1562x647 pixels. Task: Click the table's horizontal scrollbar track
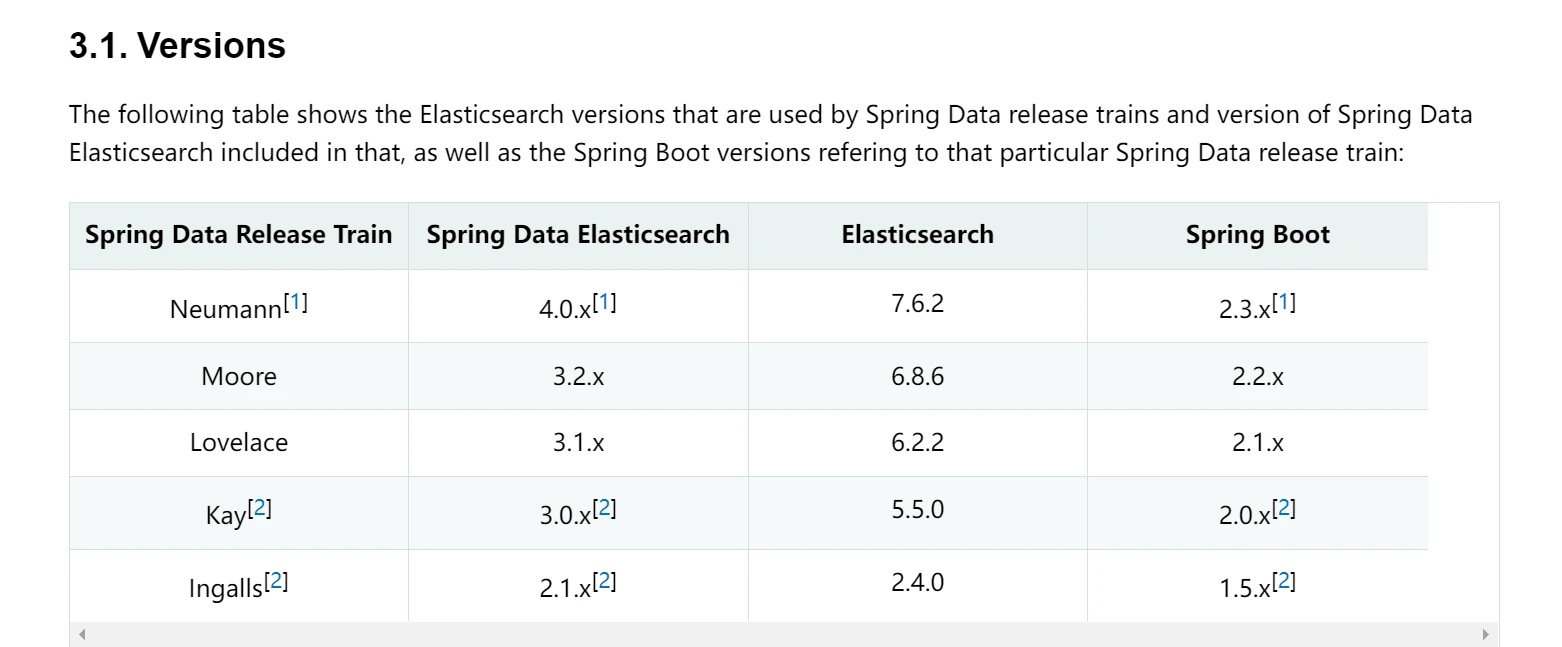(x=784, y=634)
